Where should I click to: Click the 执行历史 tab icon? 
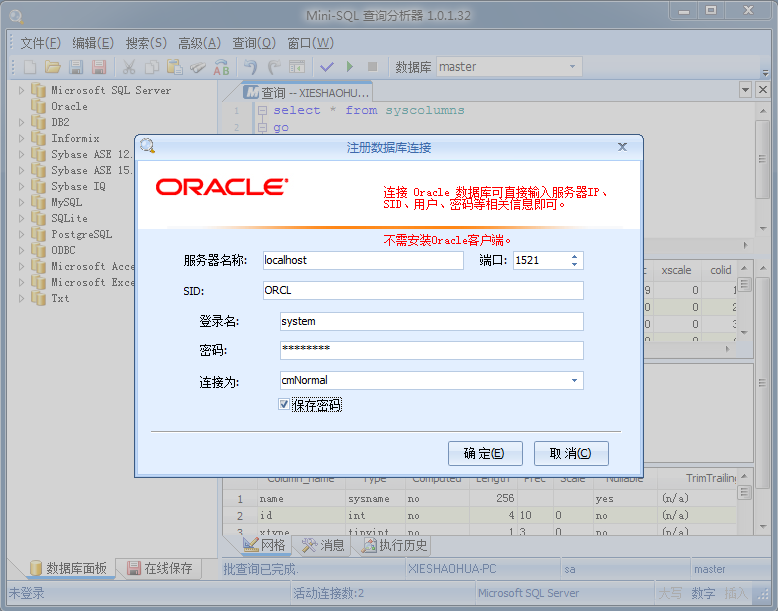369,545
